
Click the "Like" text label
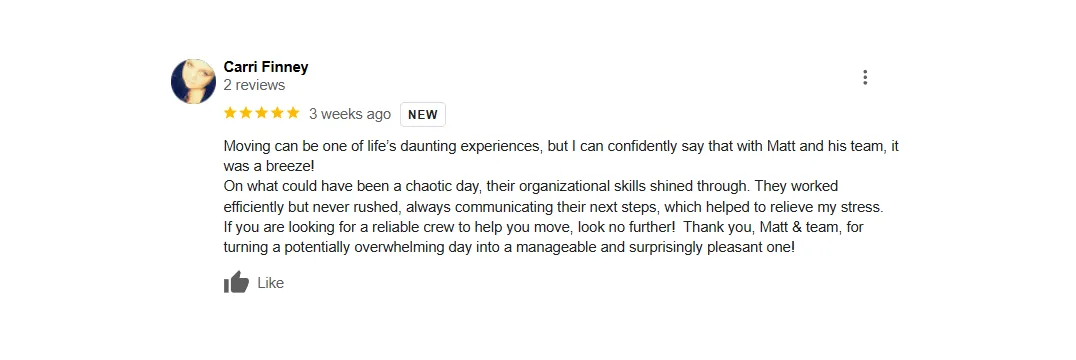[270, 283]
